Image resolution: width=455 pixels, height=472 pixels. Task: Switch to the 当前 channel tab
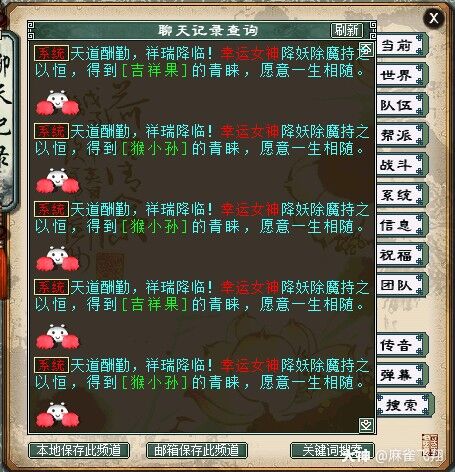(x=400, y=45)
